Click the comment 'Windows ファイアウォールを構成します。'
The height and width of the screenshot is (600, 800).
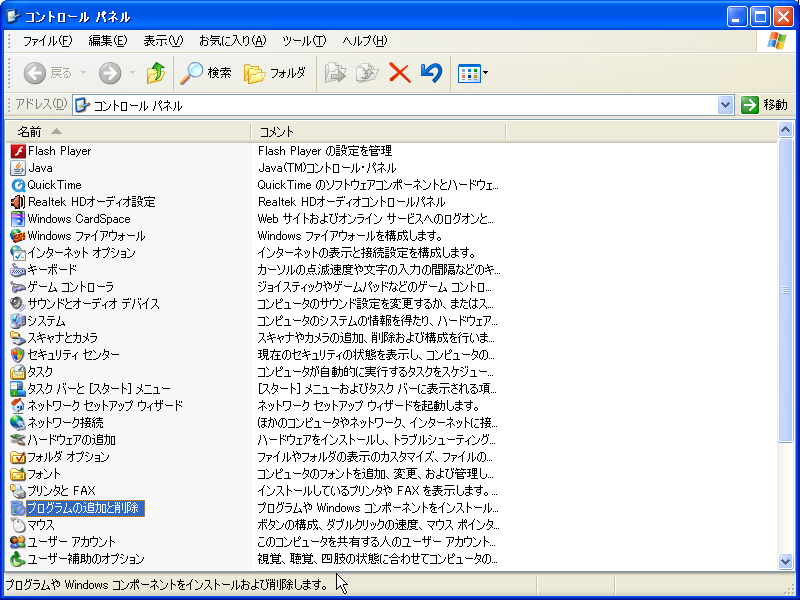(x=350, y=236)
